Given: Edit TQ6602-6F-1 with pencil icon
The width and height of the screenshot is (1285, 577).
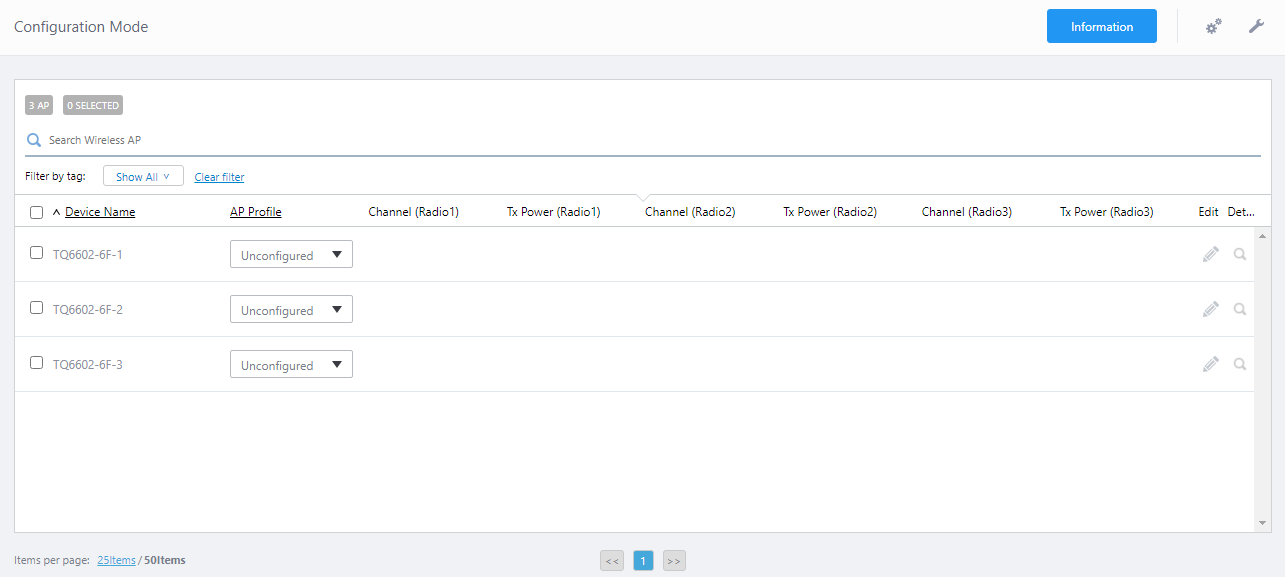Looking at the screenshot, I should pyautogui.click(x=1211, y=254).
